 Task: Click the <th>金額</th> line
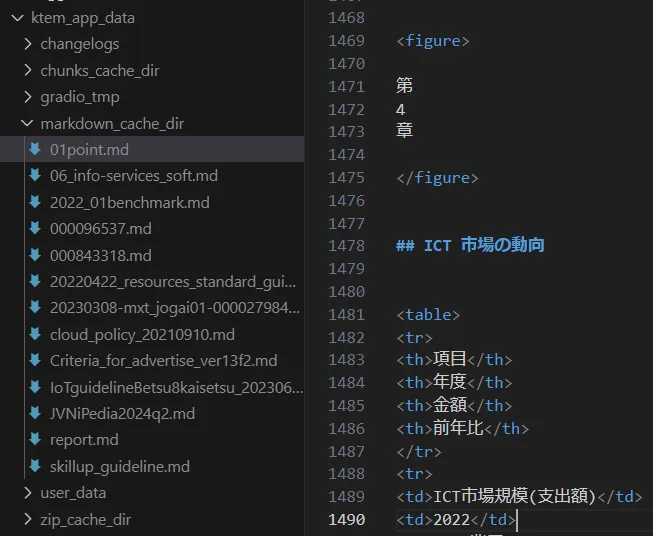pyautogui.click(x=454, y=405)
